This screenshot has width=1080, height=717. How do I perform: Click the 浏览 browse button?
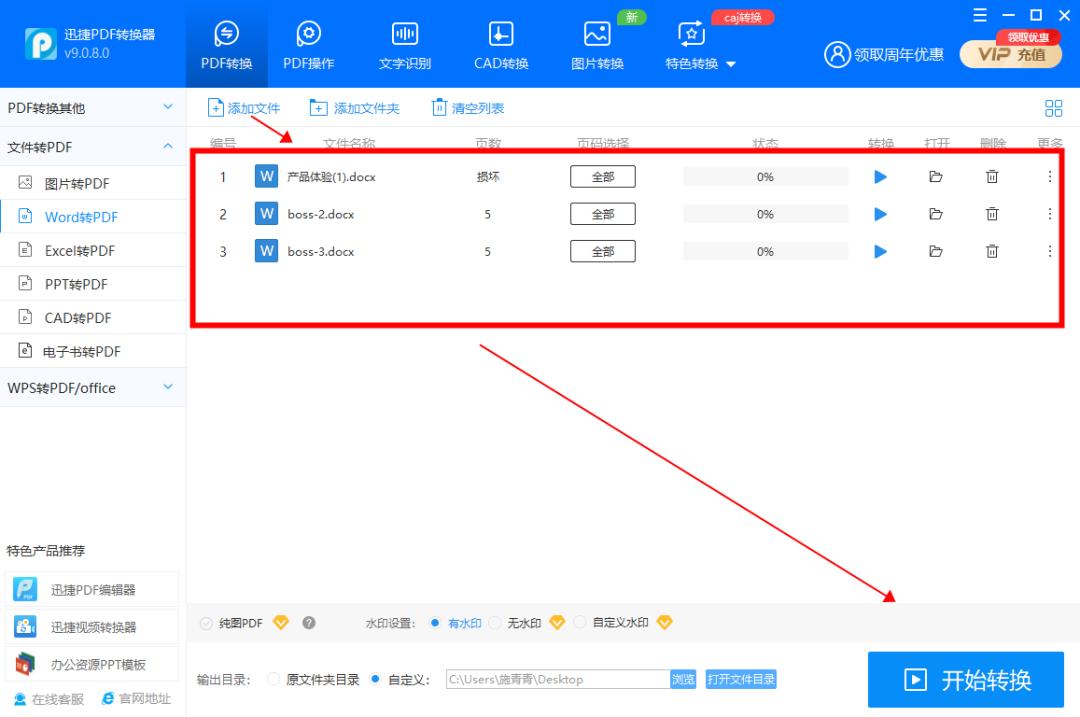(x=682, y=679)
